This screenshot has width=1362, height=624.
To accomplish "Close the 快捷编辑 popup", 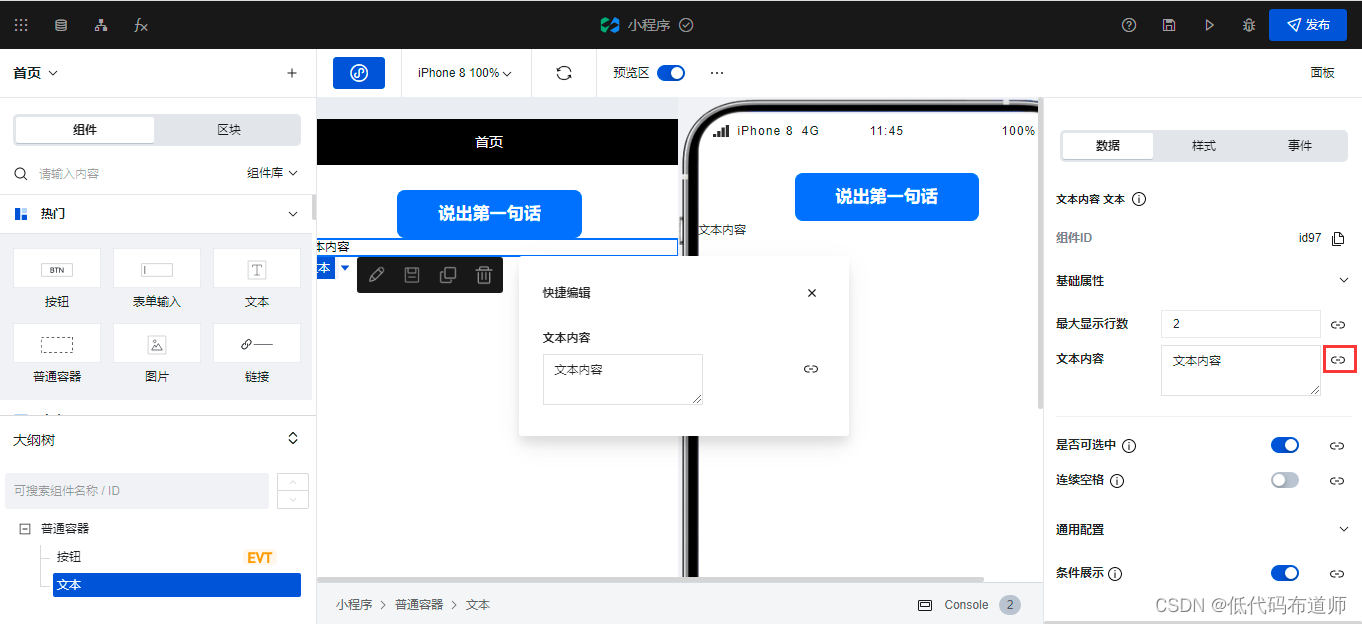I will [812, 293].
